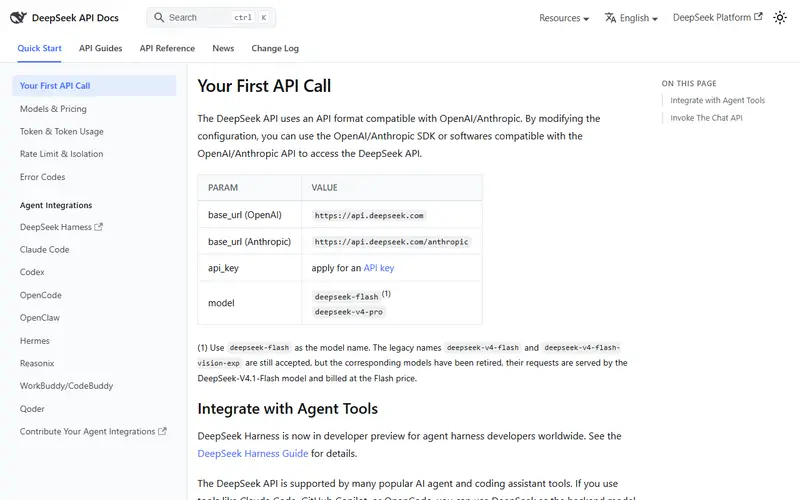The image size is (800, 500).
Task: Open the Change Log tab
Action: 275,48
